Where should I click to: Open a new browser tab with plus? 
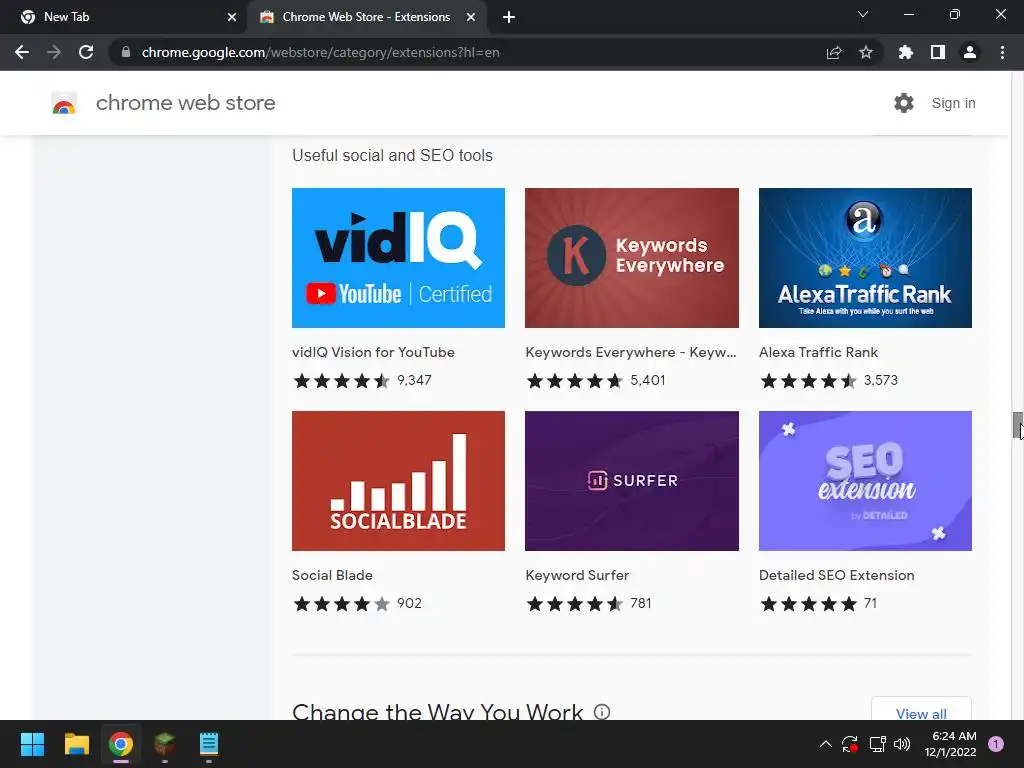tap(509, 17)
